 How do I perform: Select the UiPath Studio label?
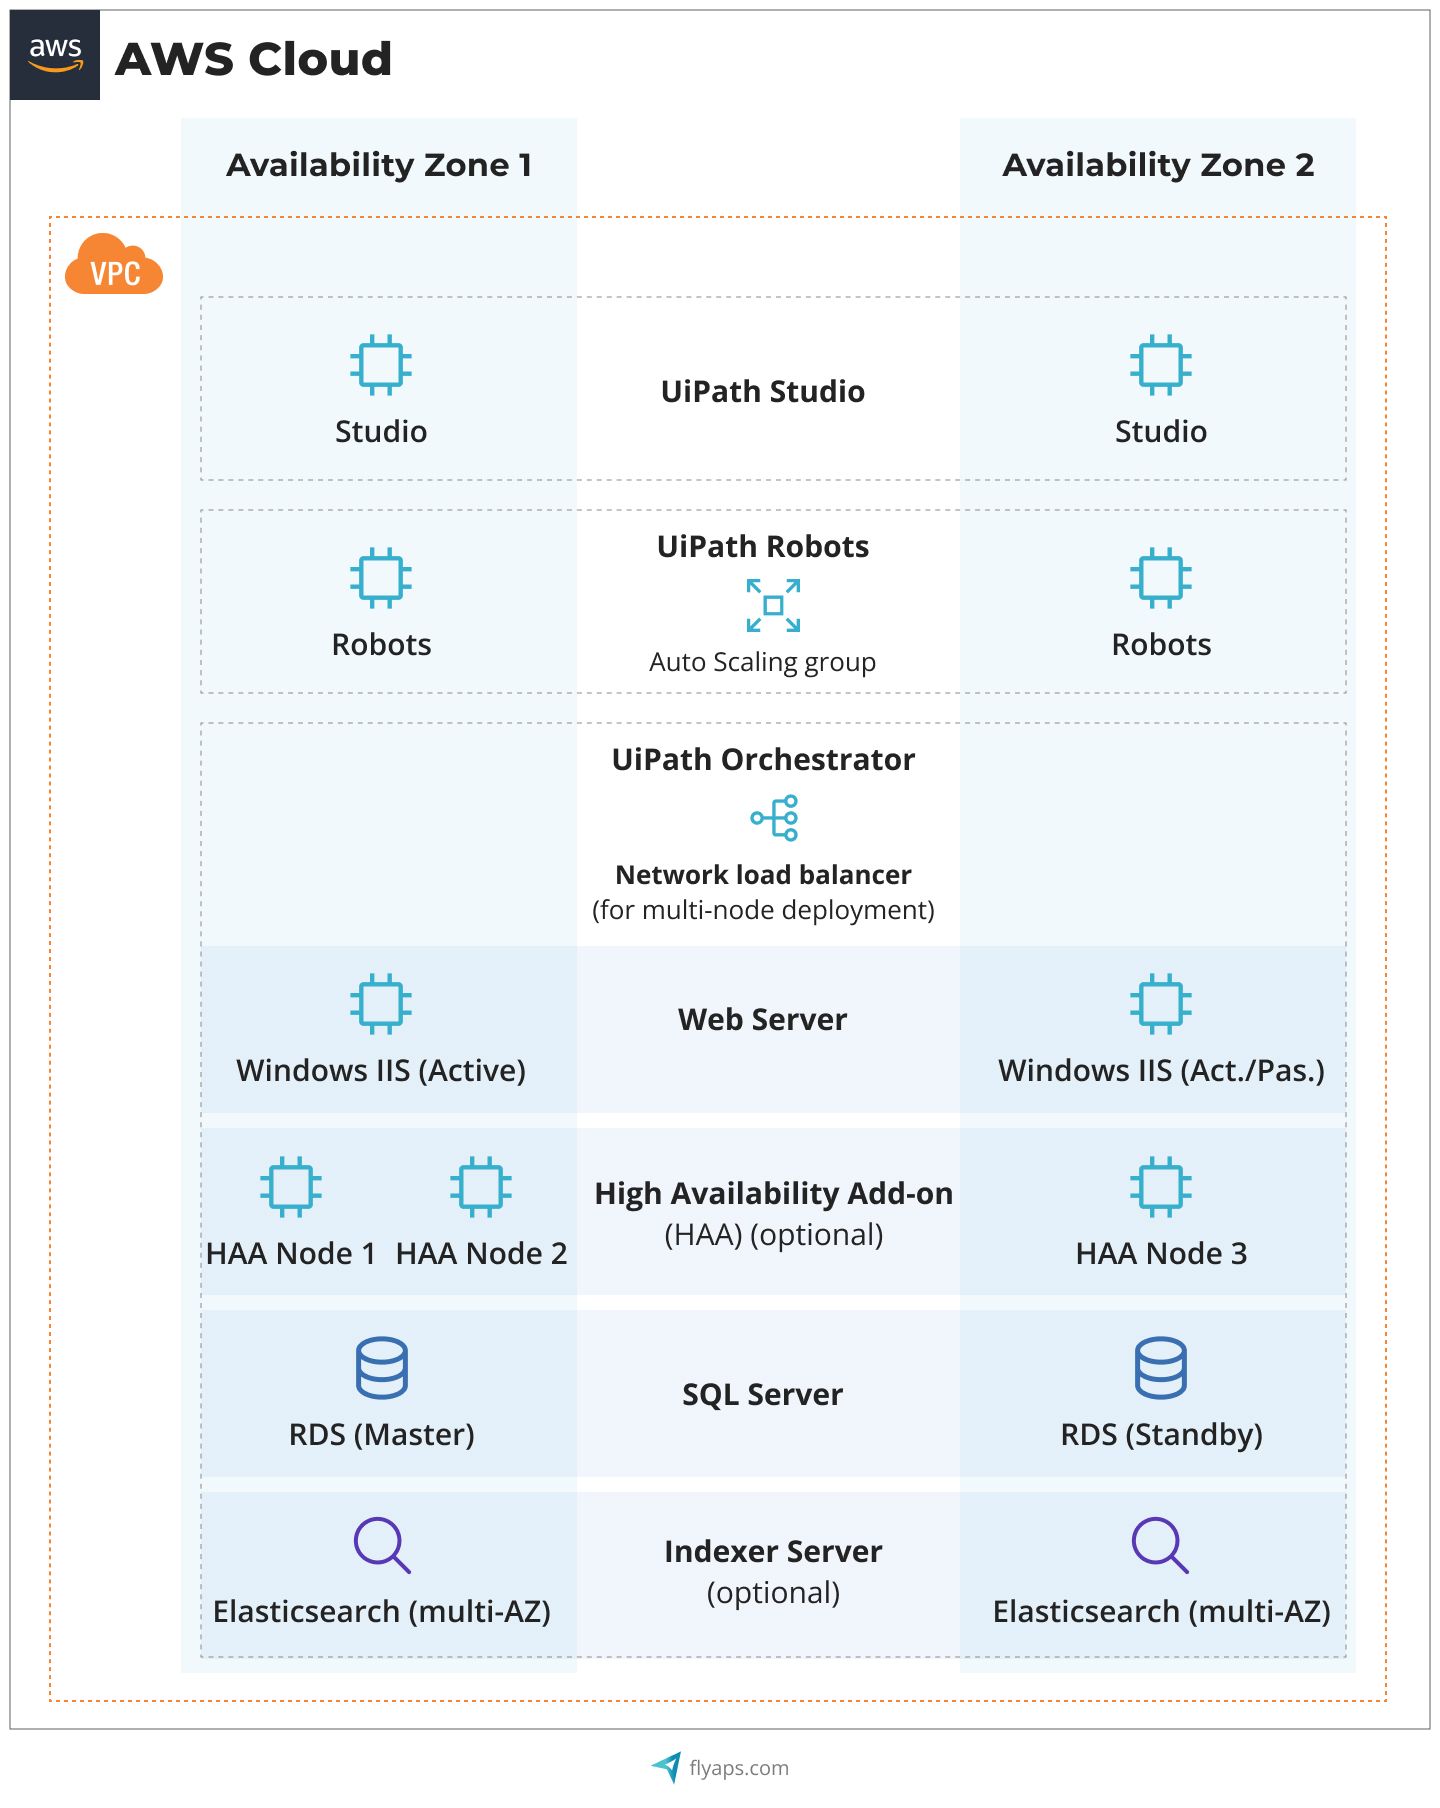point(763,391)
